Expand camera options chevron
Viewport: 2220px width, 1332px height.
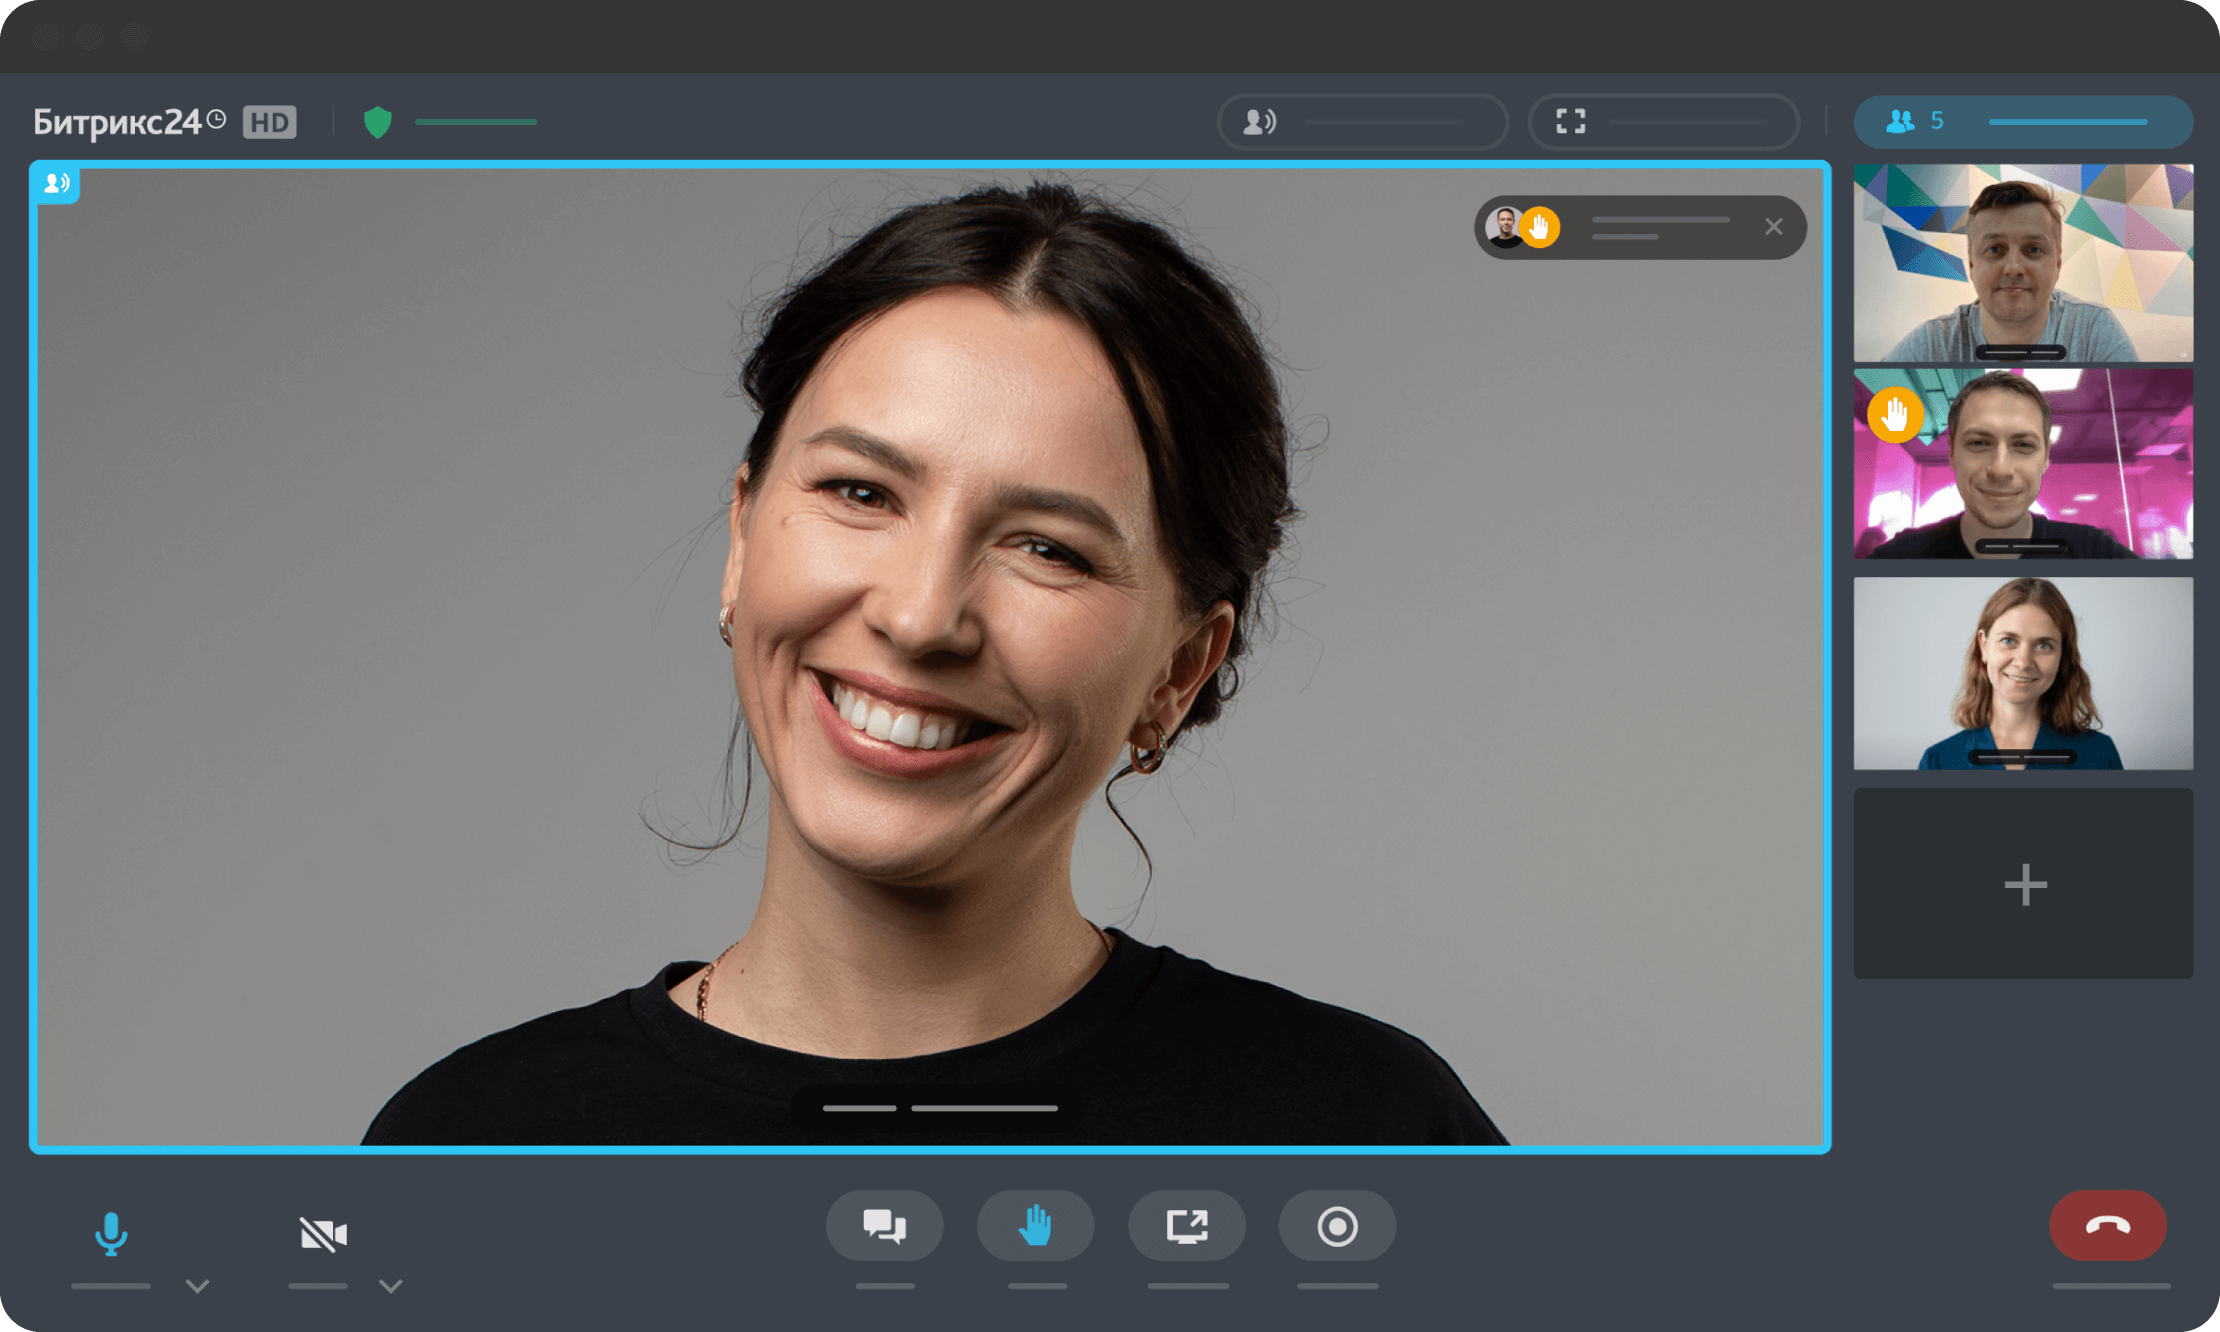pyautogui.click(x=391, y=1286)
